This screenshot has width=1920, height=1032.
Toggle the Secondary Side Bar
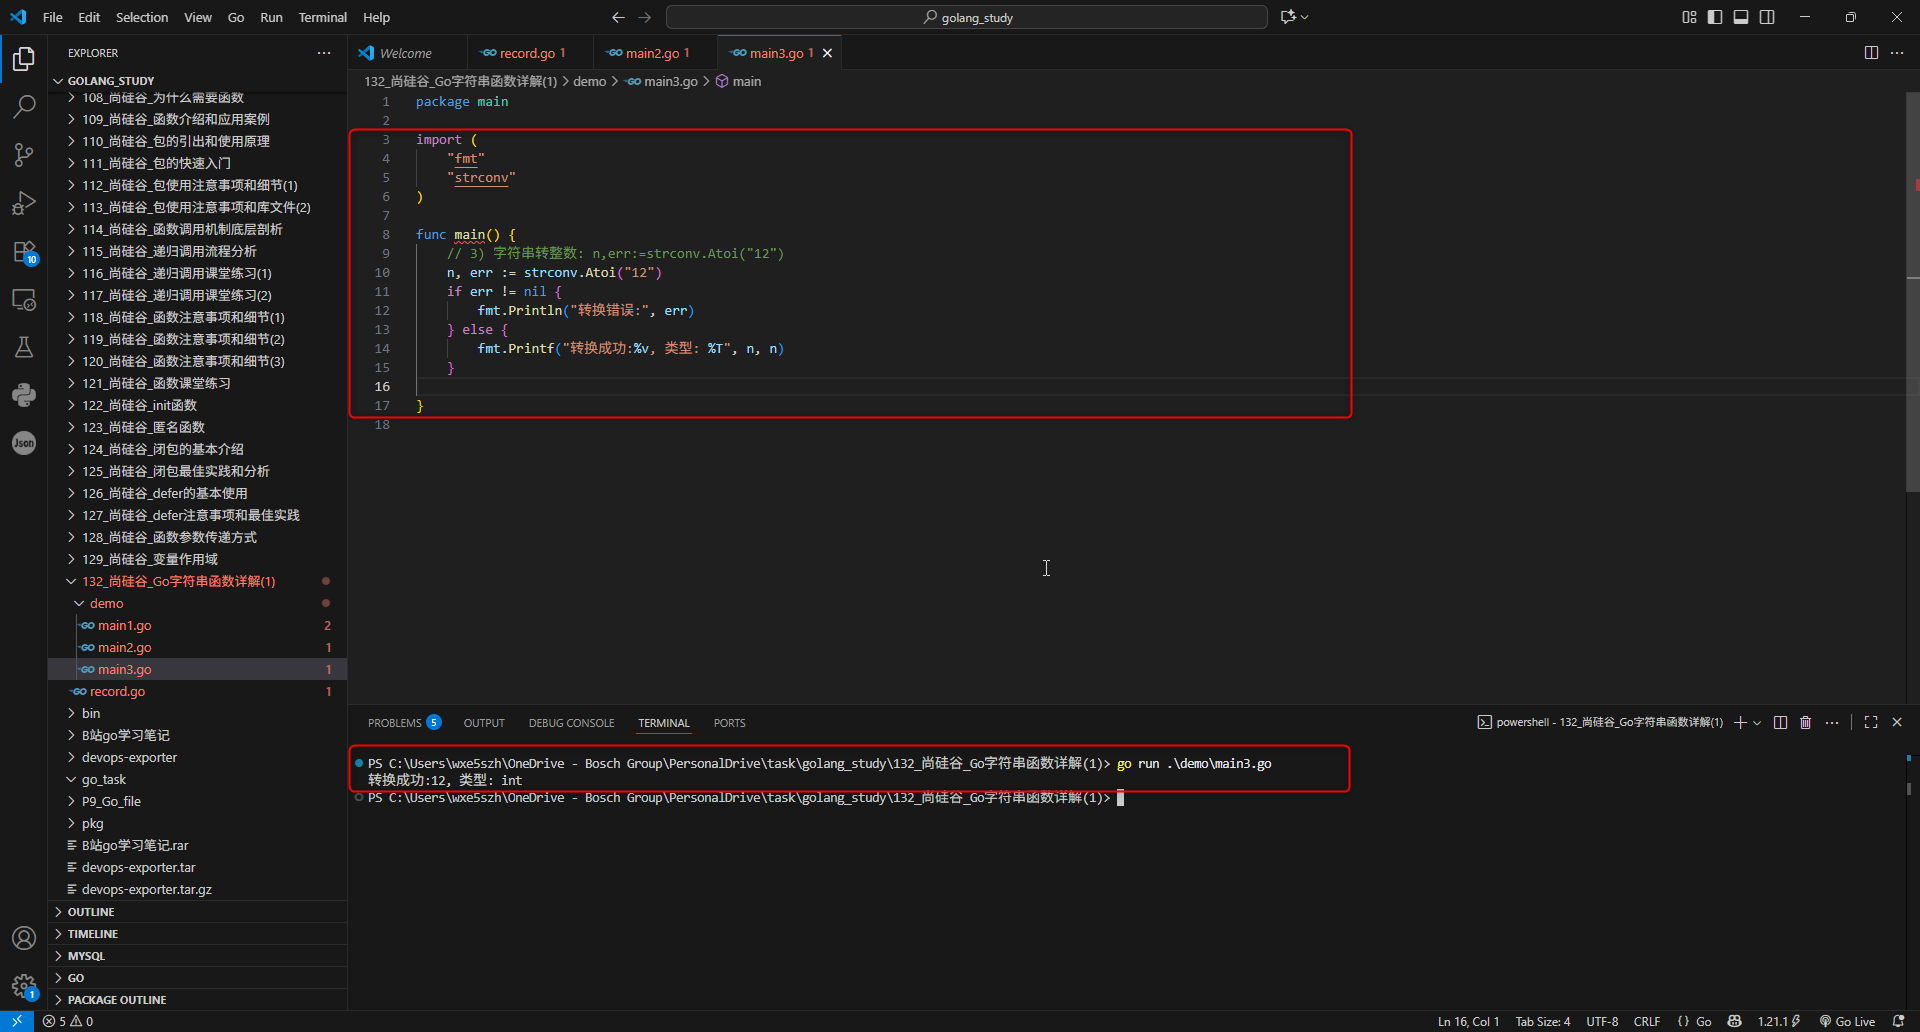pyautogui.click(x=1767, y=17)
